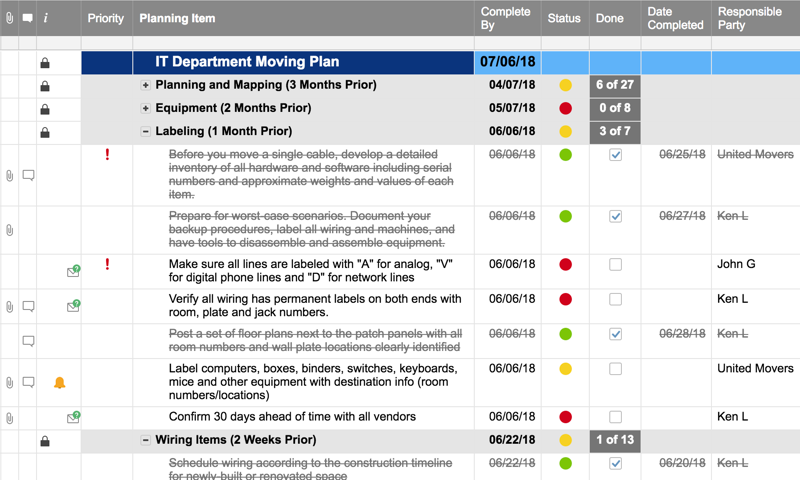Click 'United Movers' on Label computers row

[x=755, y=369]
